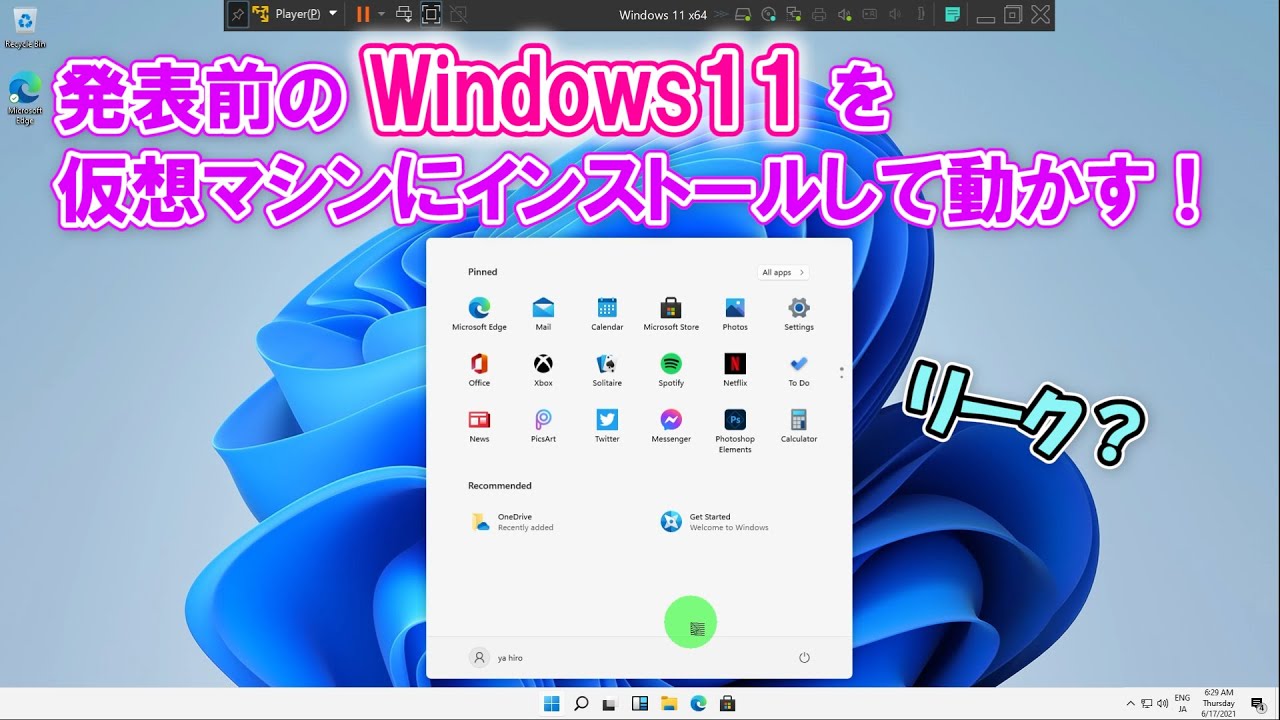This screenshot has height=720, width=1280.
Task: Send Ctrl+Alt+Del to the VM
Action: 405,14
